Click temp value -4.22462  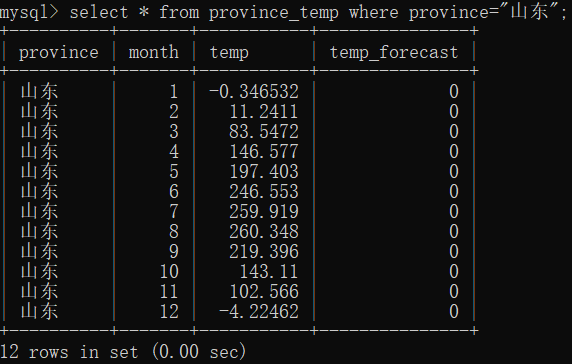point(259,312)
